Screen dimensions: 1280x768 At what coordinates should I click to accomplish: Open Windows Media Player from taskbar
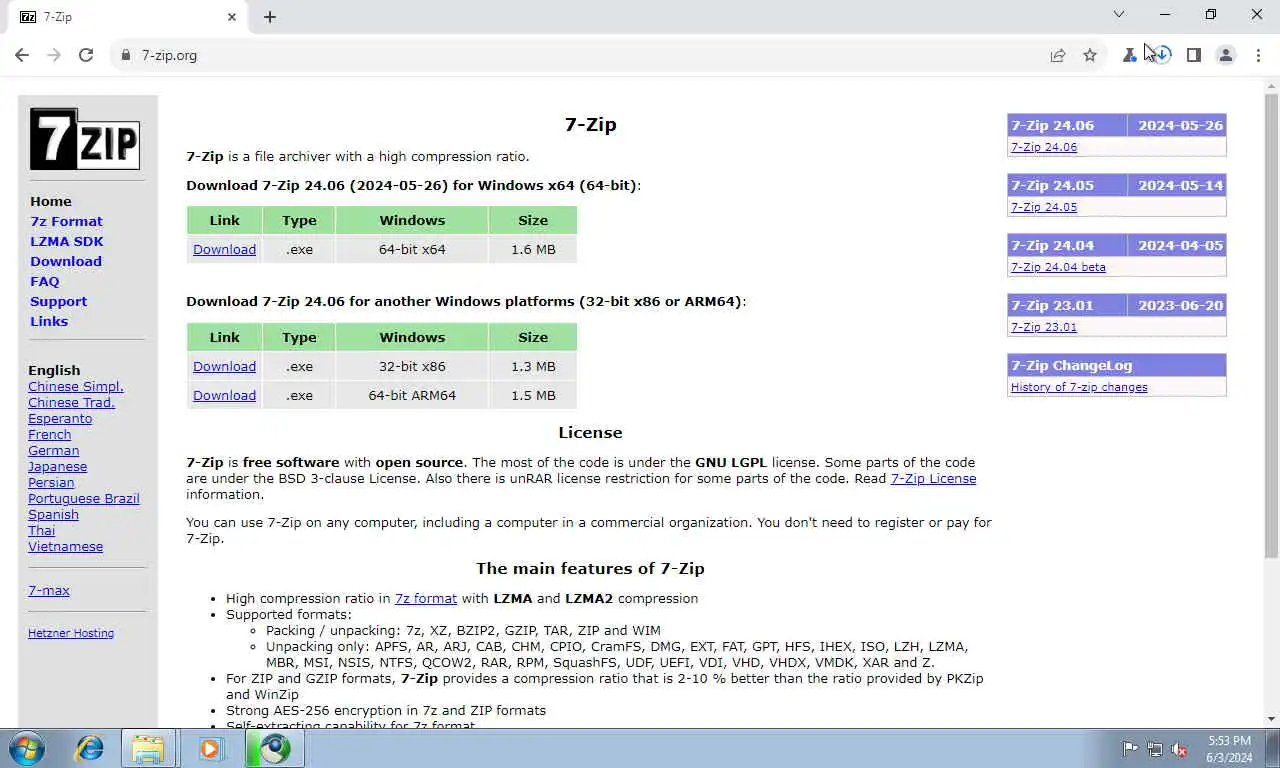[x=210, y=748]
